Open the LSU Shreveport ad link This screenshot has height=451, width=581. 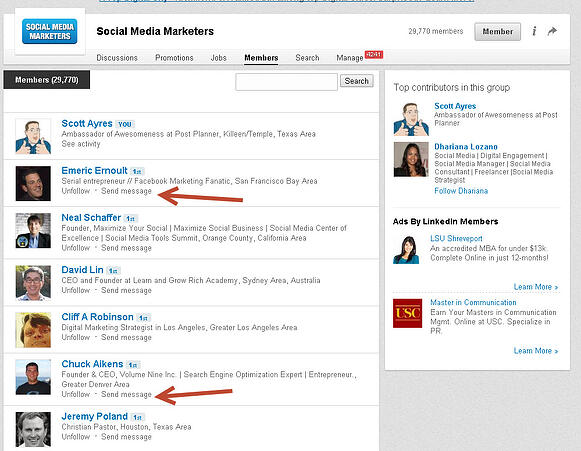pyautogui.click(x=456, y=238)
